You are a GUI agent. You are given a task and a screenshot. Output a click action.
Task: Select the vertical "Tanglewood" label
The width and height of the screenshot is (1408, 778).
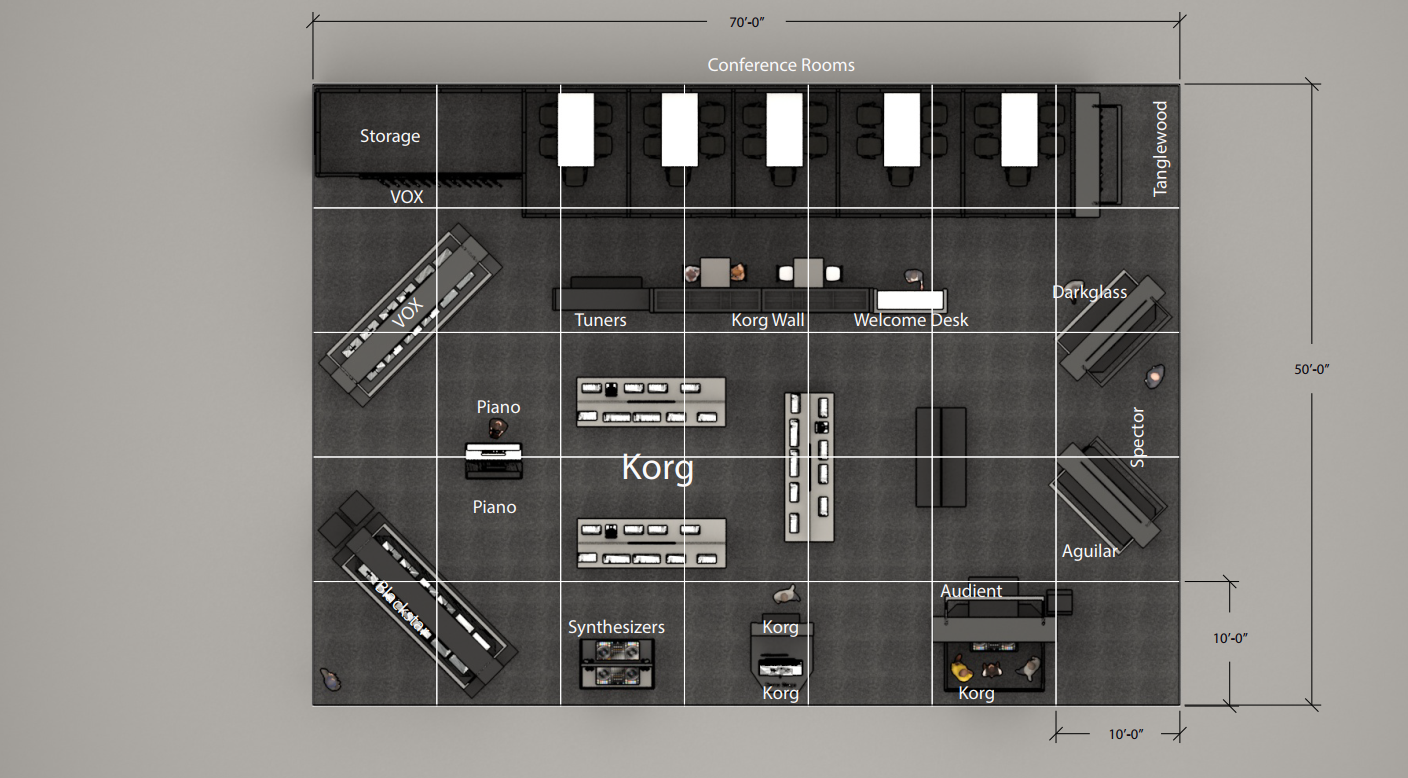(1160, 149)
